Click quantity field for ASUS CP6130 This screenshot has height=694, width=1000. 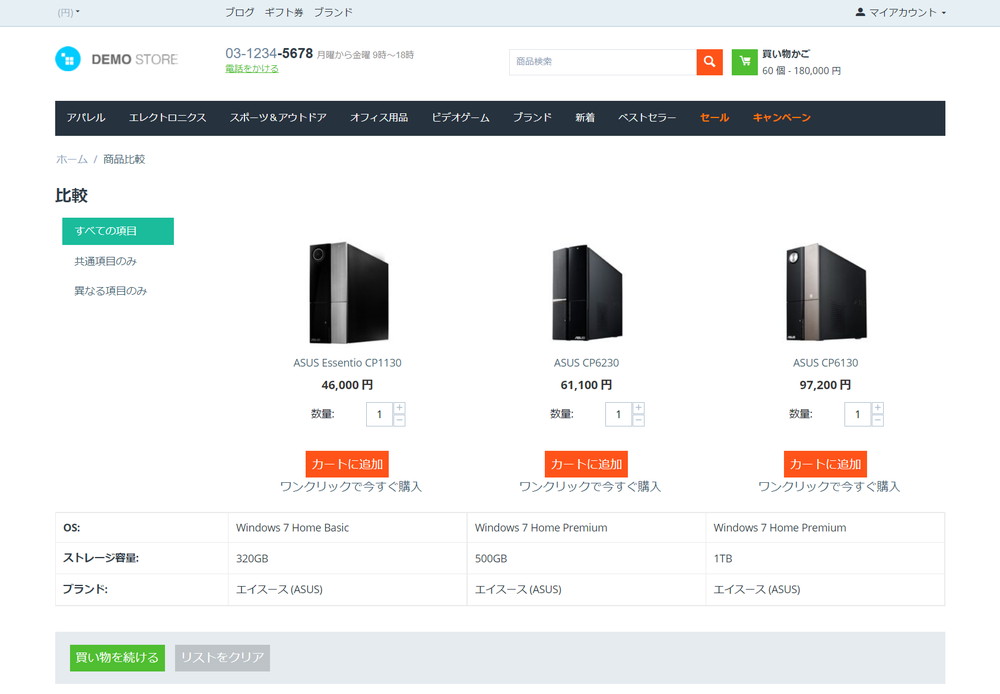(x=858, y=414)
